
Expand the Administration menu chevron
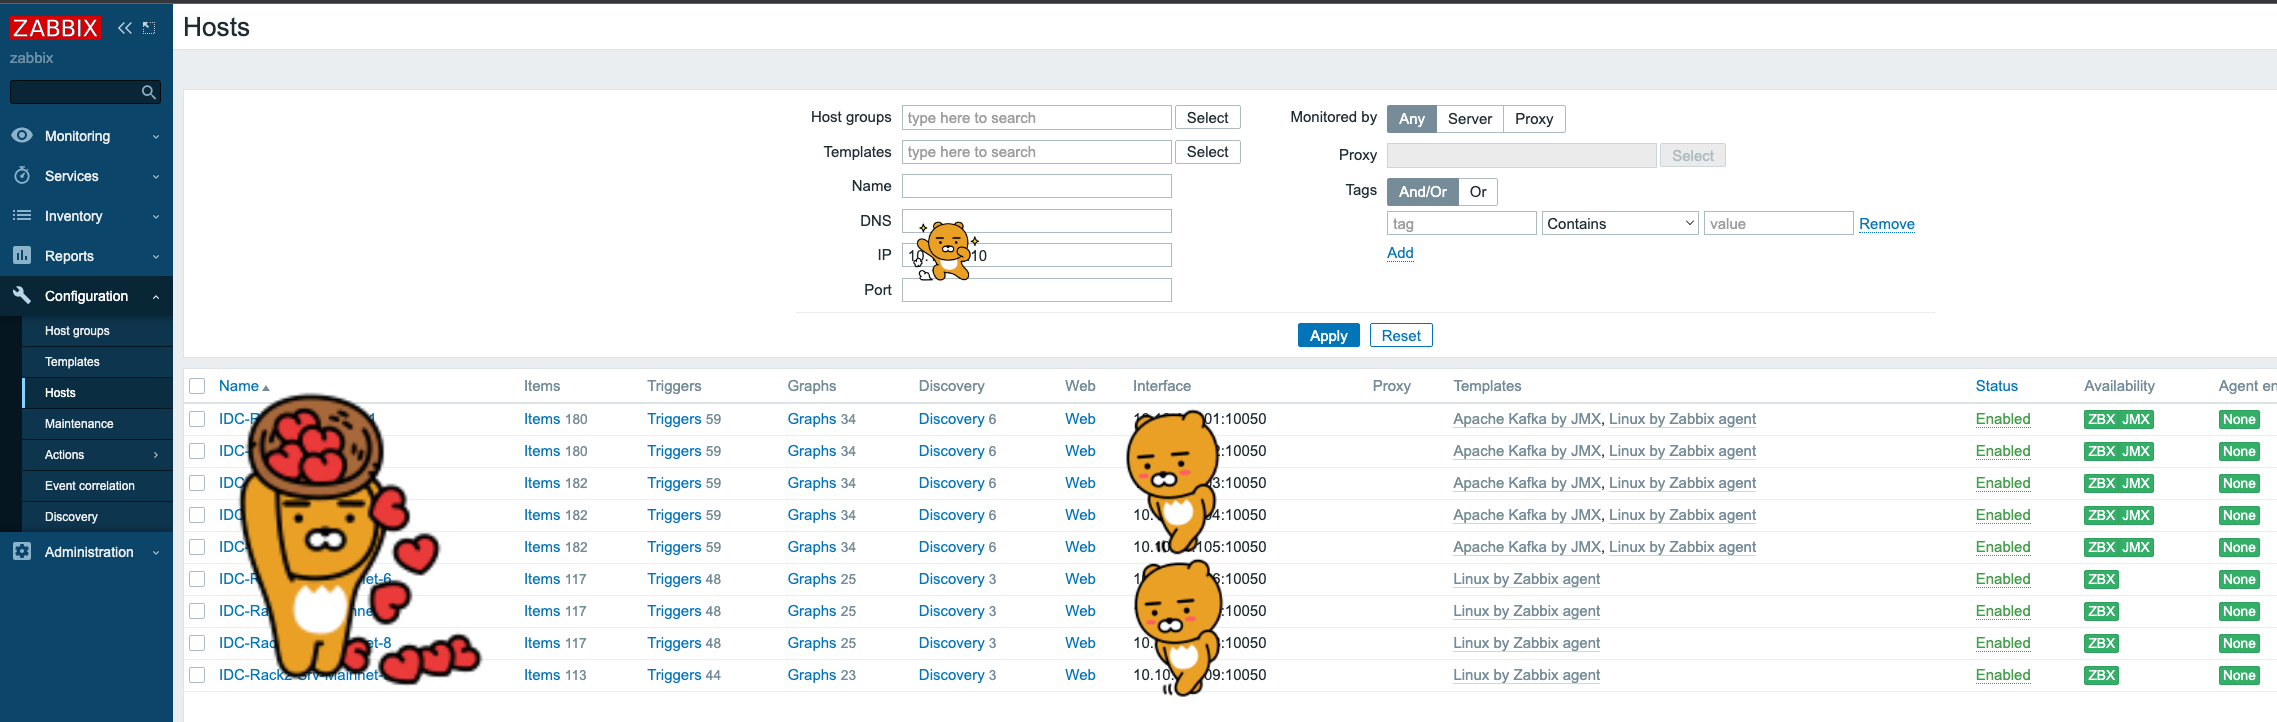156,553
